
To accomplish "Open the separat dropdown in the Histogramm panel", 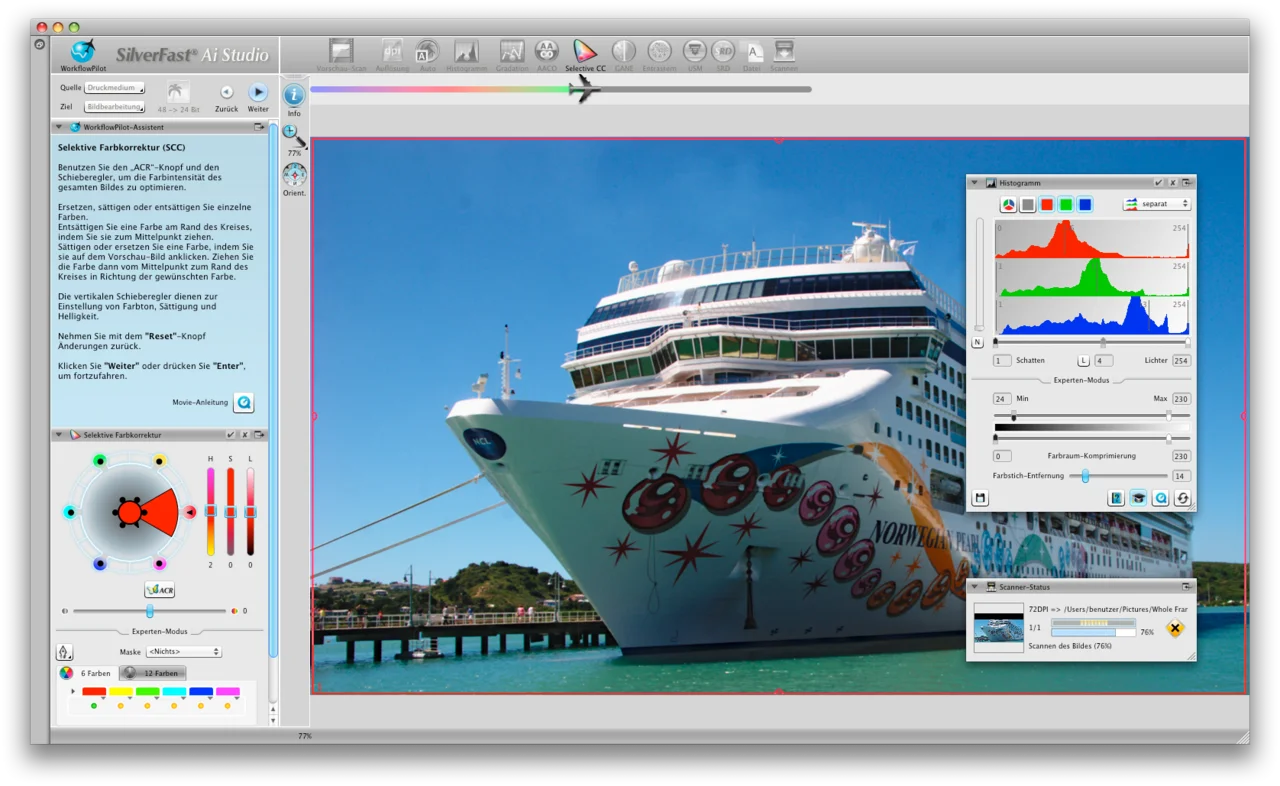I will click(x=1156, y=204).
